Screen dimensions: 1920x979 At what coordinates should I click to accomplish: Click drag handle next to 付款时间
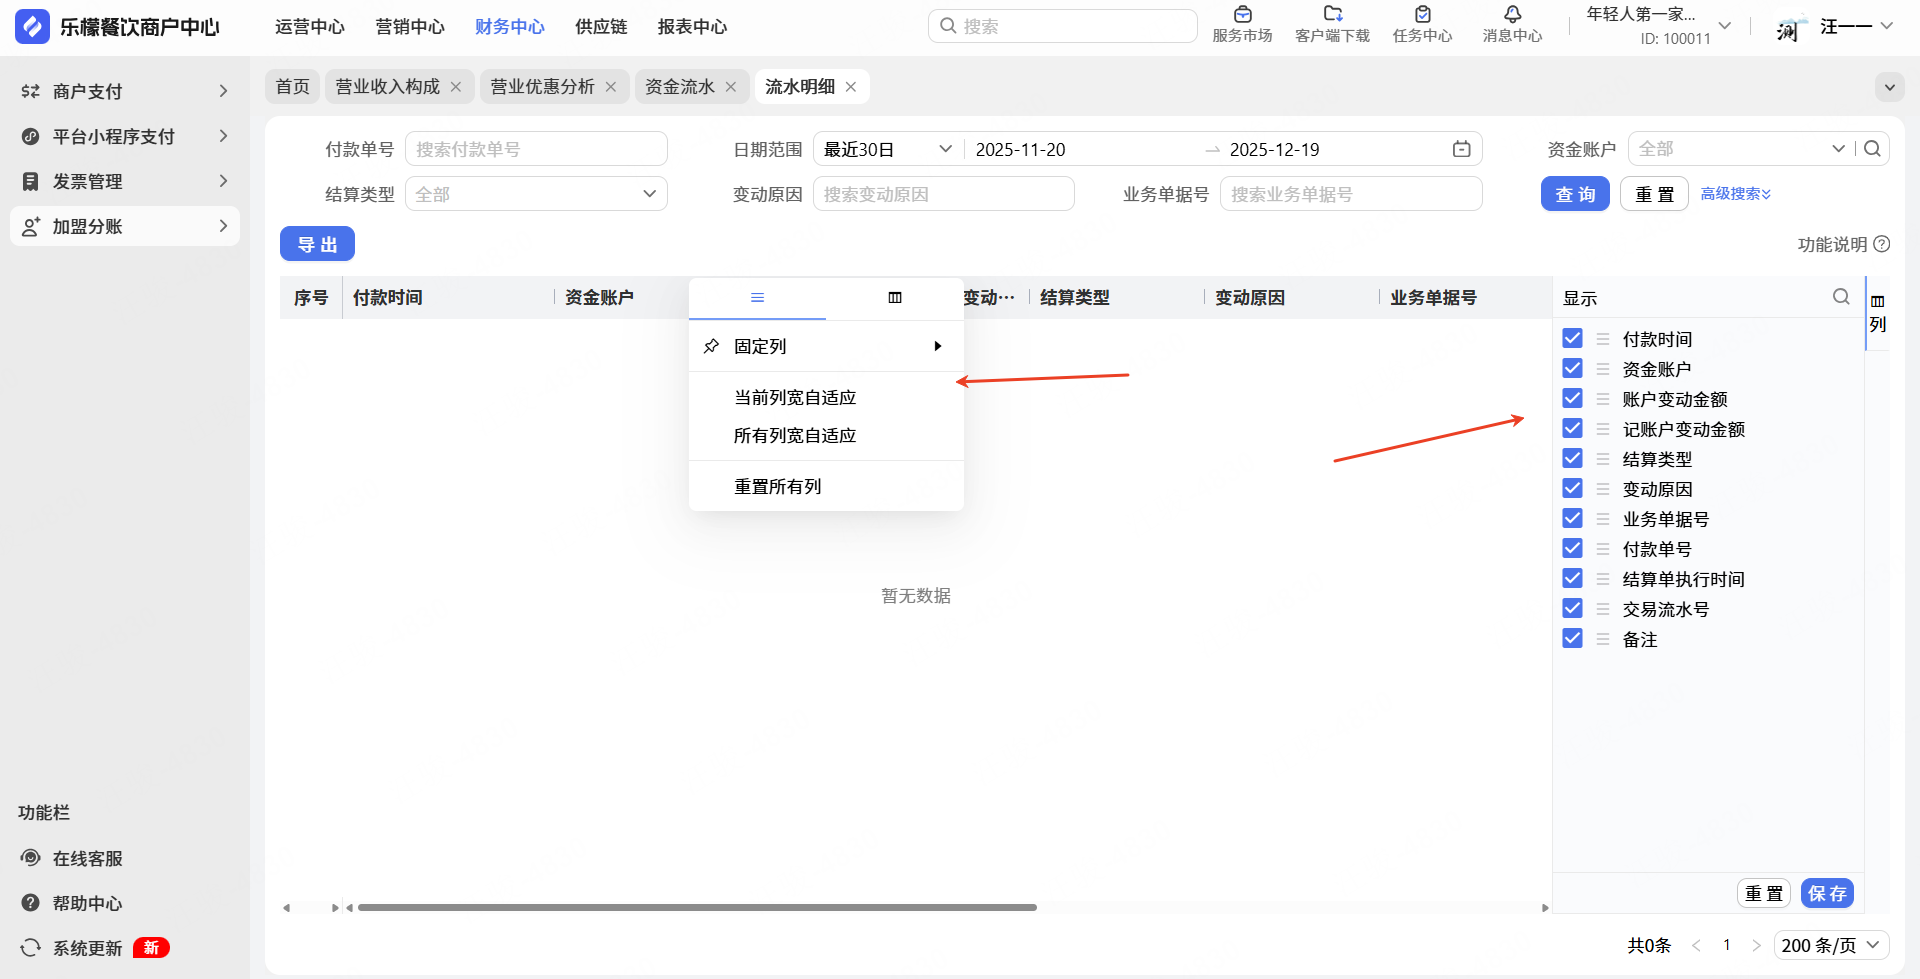click(1603, 339)
